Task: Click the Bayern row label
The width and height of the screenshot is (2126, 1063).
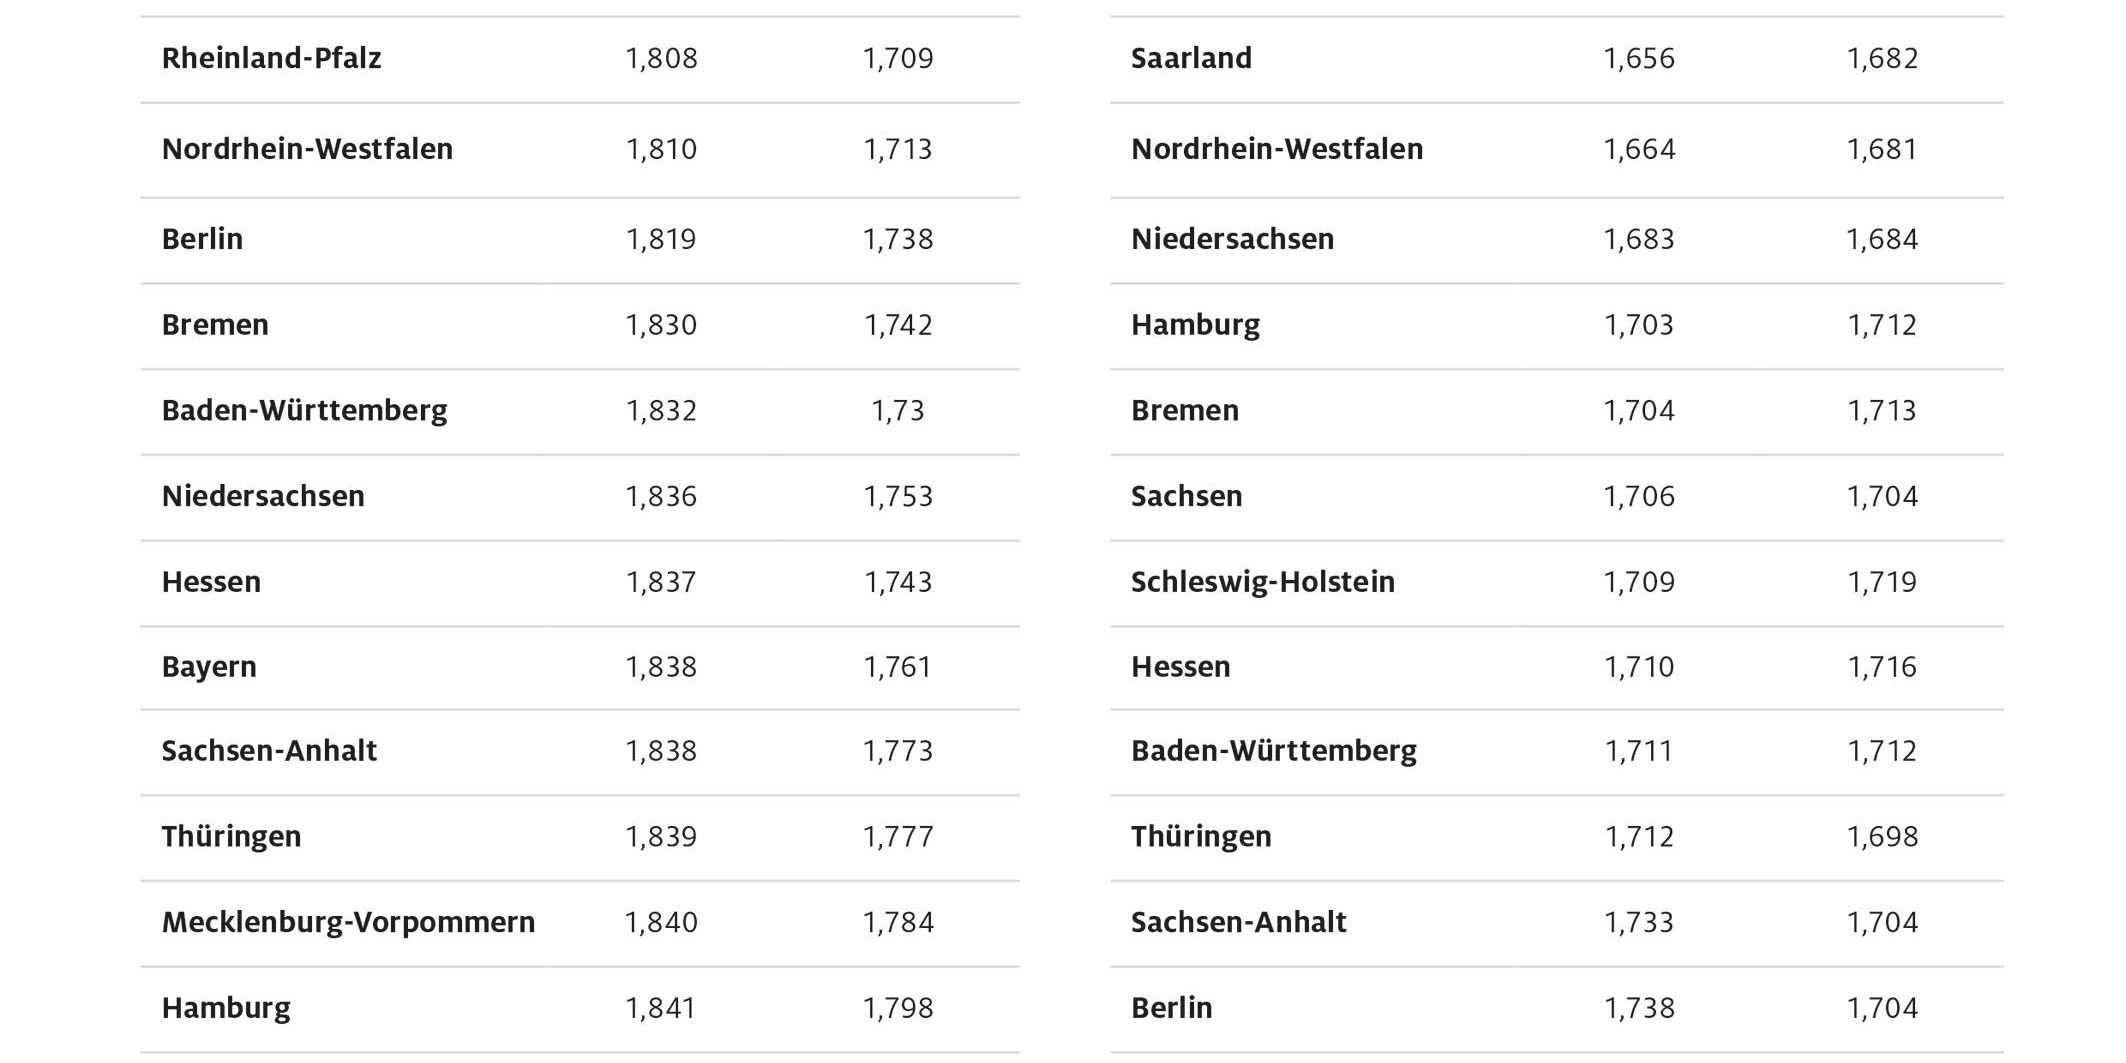Action: 209,667
